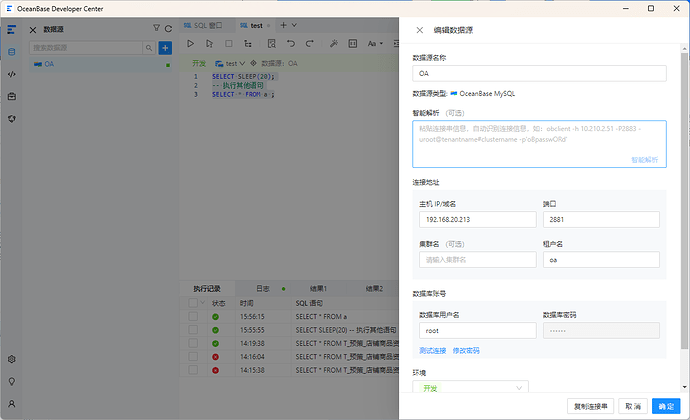This screenshot has height=420, width=690.
Task: Click the host IP field with 192.168.20.213
Action: click(x=477, y=220)
